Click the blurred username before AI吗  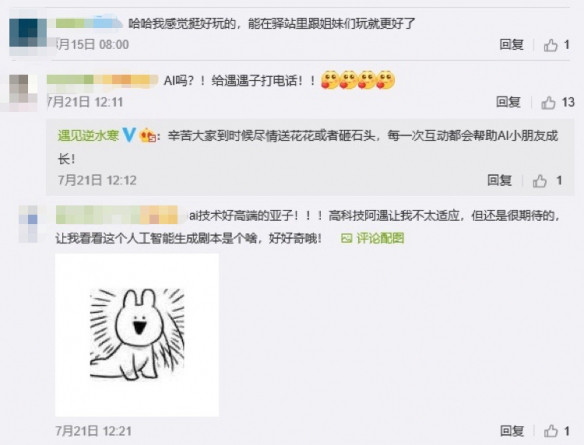[103, 81]
